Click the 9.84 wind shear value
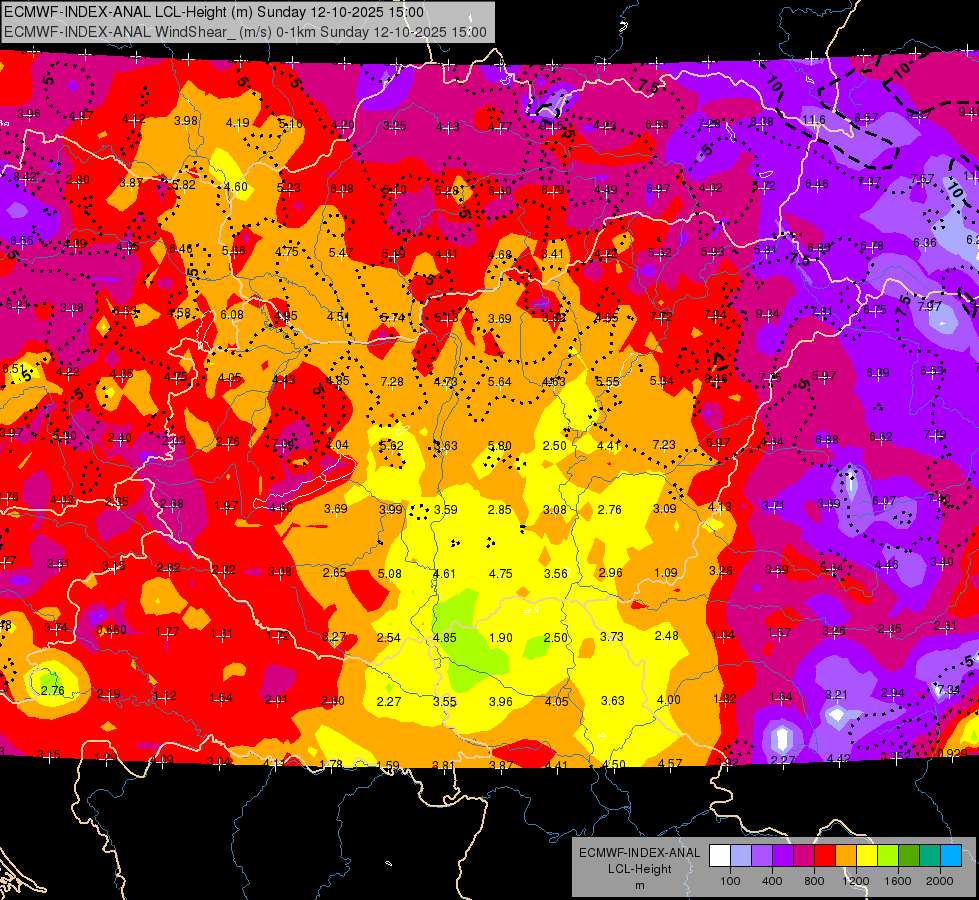This screenshot has width=979, height=900. click(767, 314)
